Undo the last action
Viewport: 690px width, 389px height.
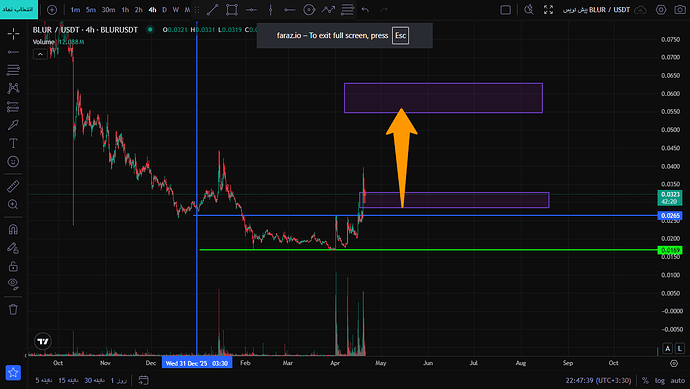(x=365, y=10)
